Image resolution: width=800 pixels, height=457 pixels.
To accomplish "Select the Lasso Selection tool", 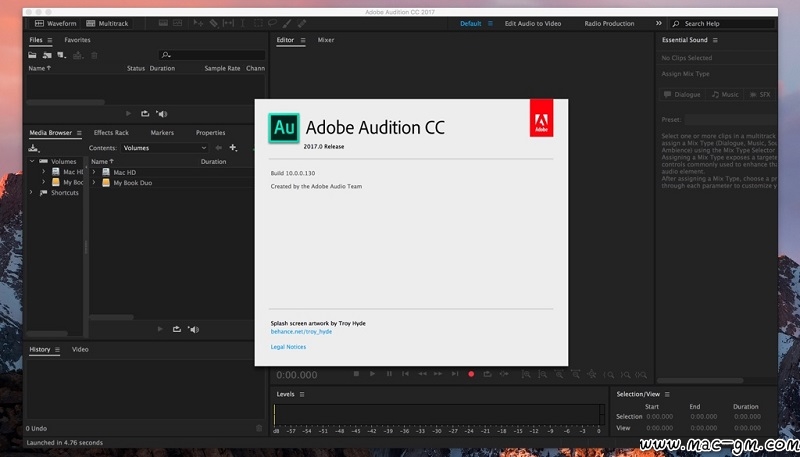I will [272, 23].
